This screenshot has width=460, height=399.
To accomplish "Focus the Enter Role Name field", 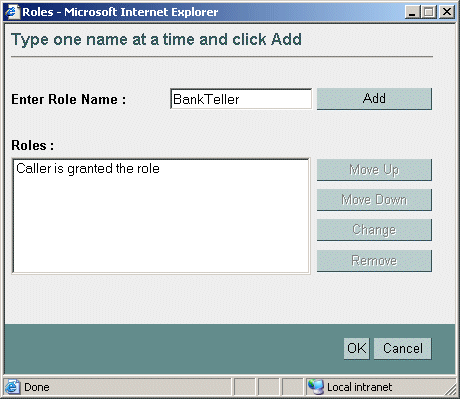I will point(241,99).
